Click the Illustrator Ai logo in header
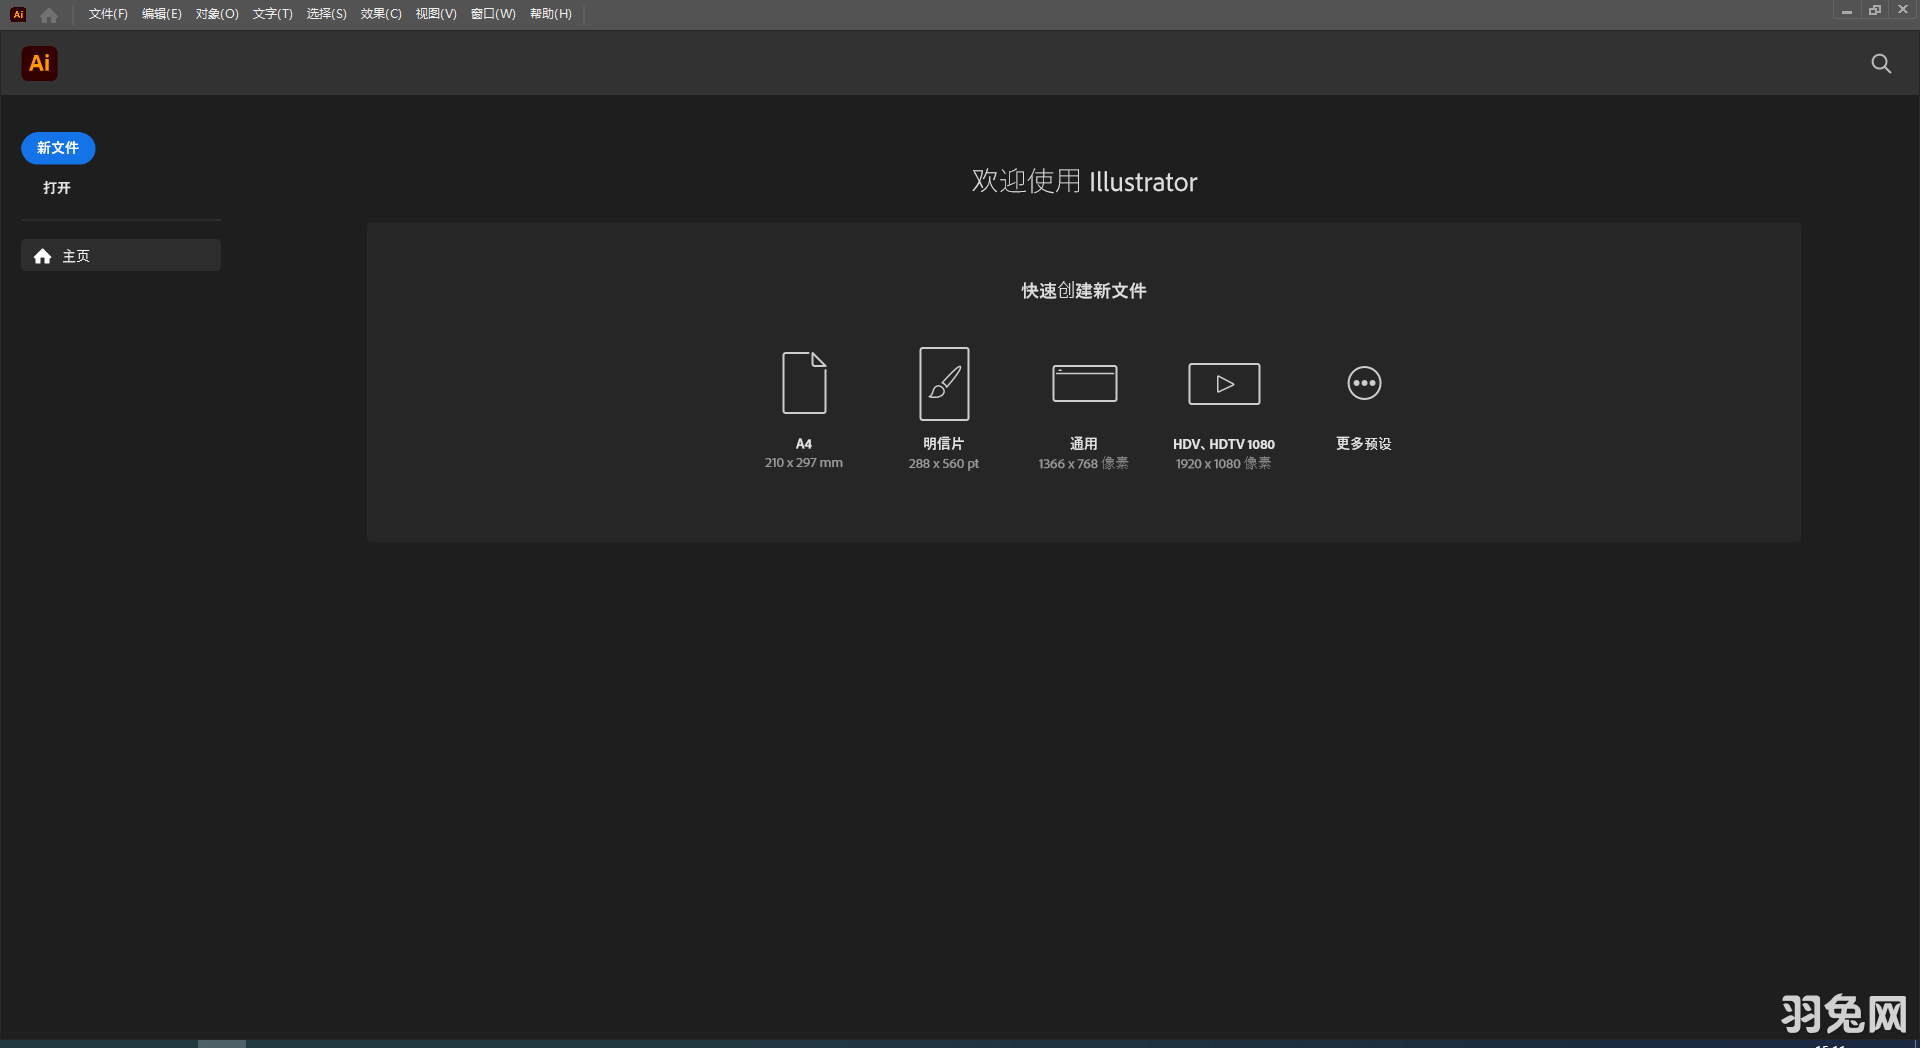The height and width of the screenshot is (1048, 1920). click(39, 64)
